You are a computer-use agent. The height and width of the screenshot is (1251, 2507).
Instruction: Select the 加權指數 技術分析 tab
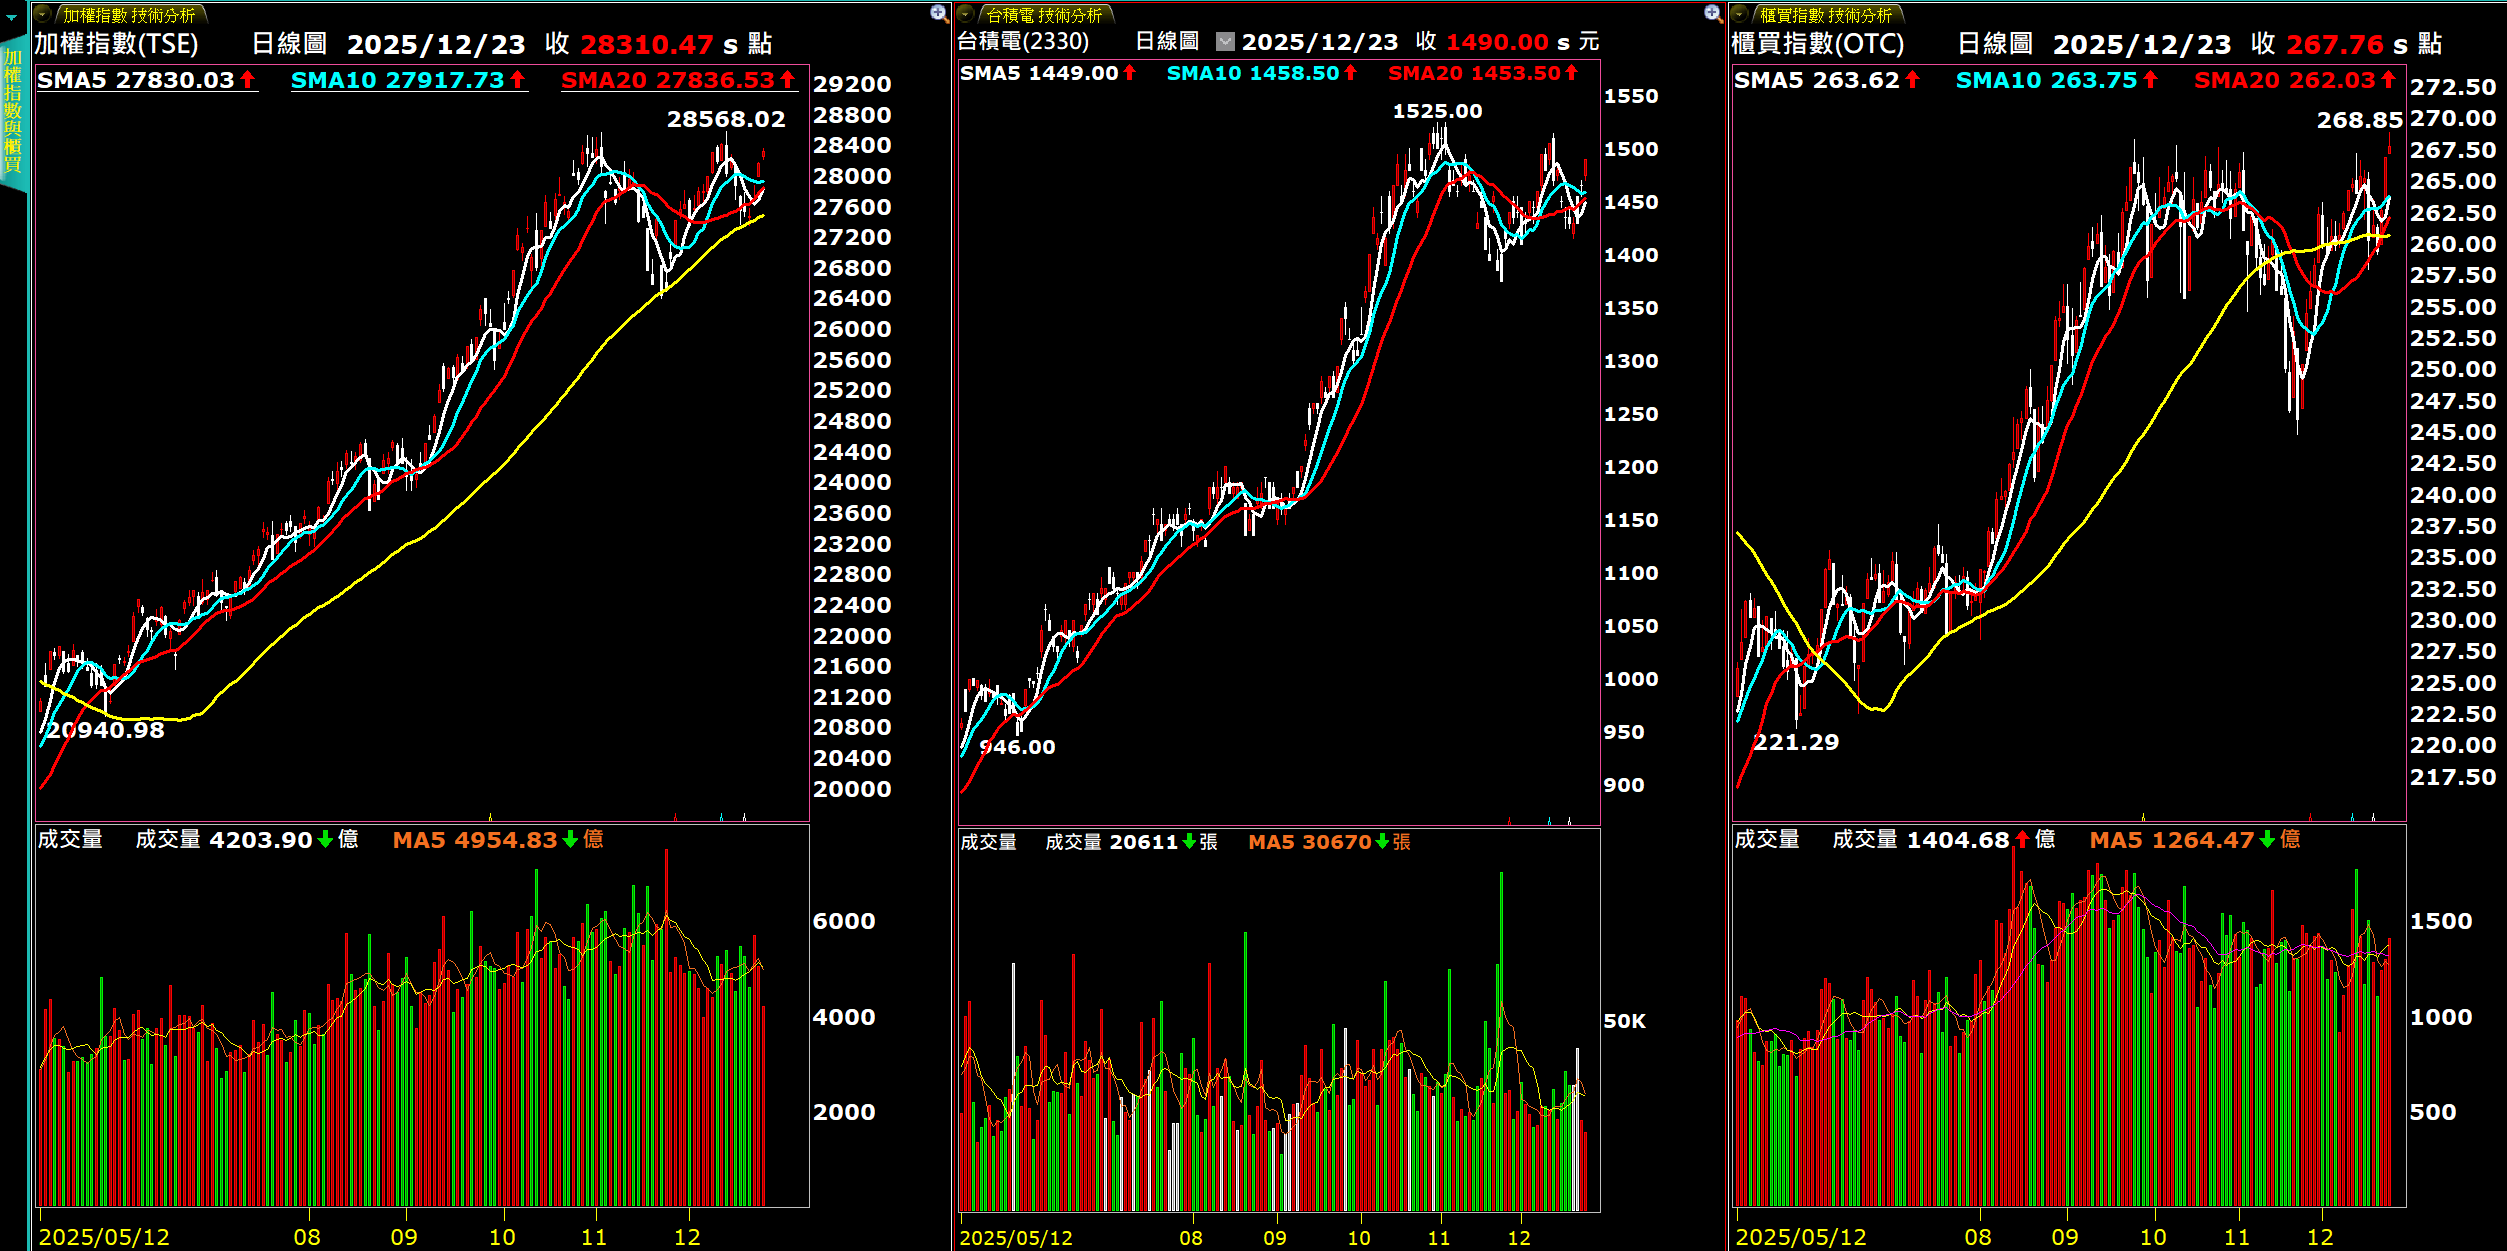[x=129, y=15]
